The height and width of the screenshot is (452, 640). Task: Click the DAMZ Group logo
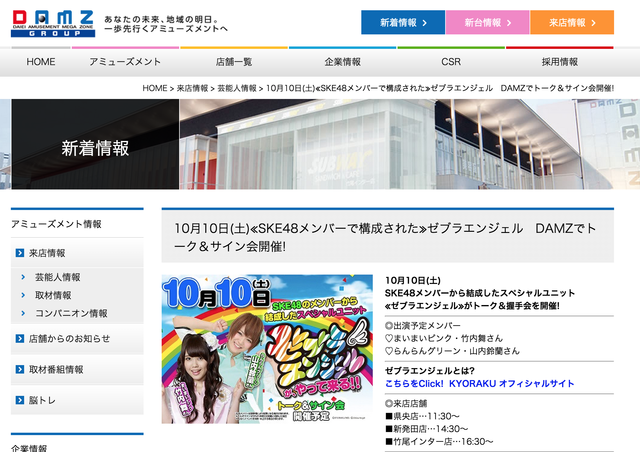click(x=53, y=24)
